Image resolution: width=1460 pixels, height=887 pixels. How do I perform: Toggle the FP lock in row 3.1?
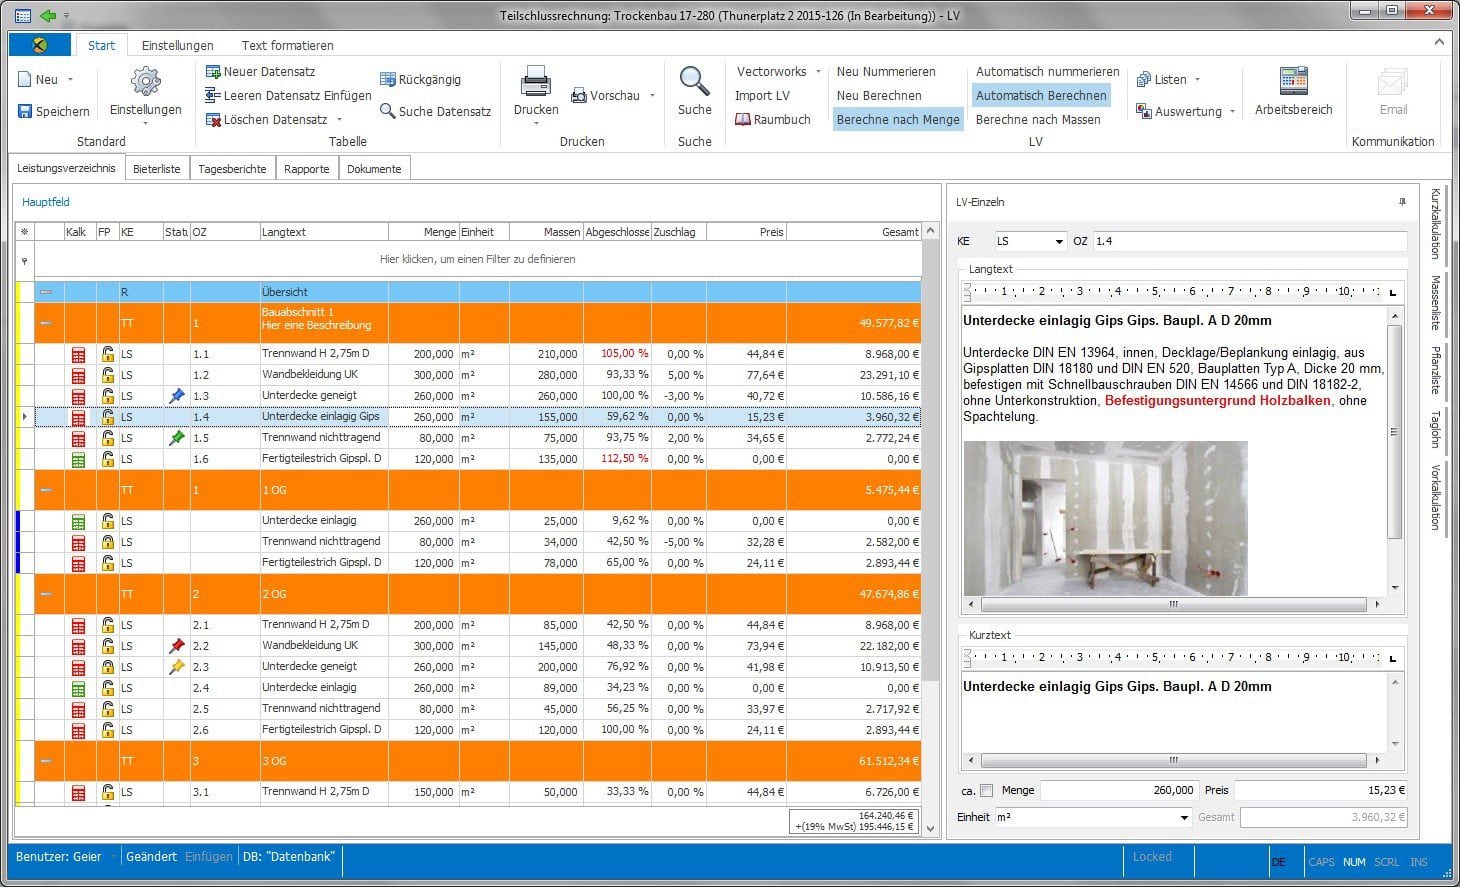(107, 792)
